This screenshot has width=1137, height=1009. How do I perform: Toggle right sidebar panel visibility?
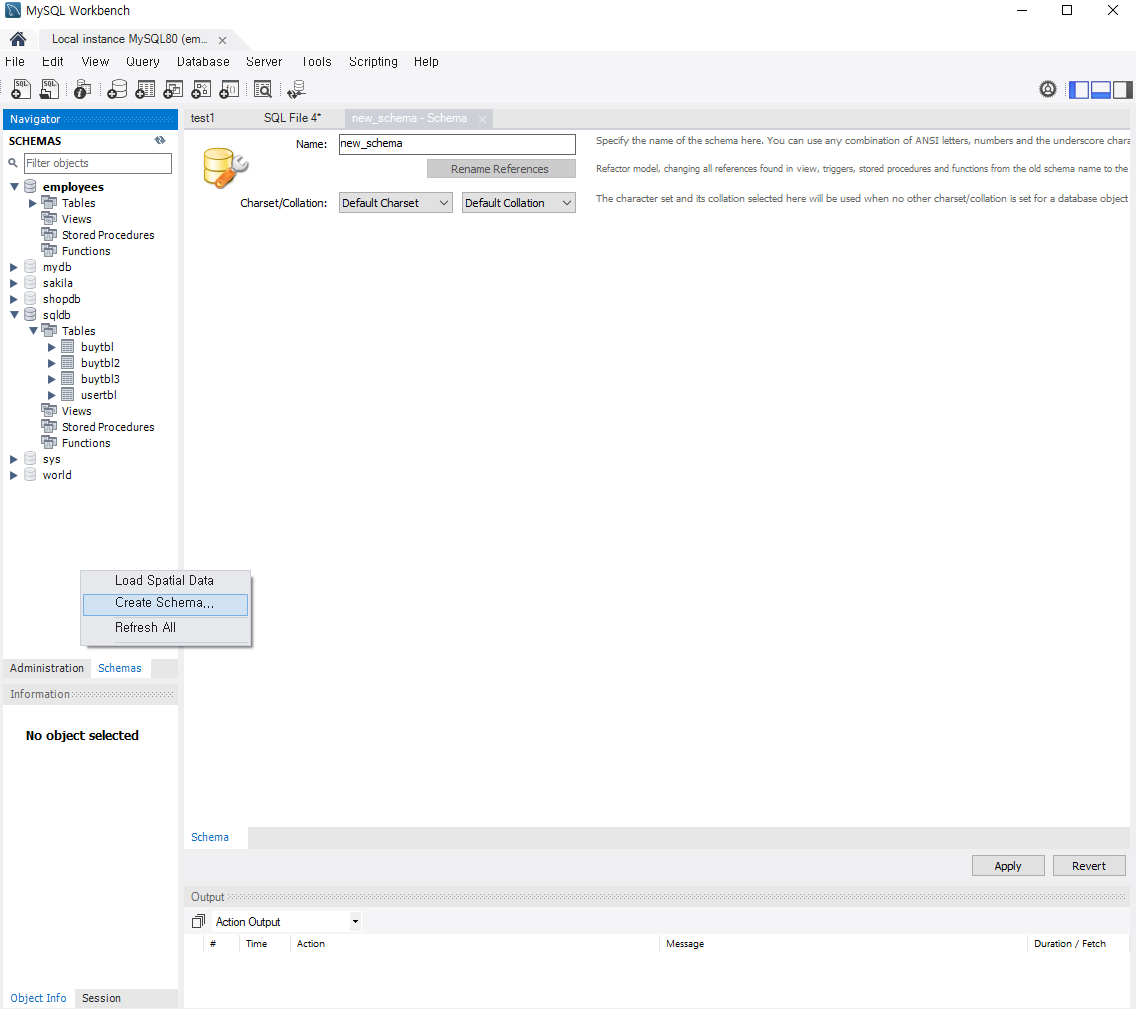pyautogui.click(x=1122, y=89)
